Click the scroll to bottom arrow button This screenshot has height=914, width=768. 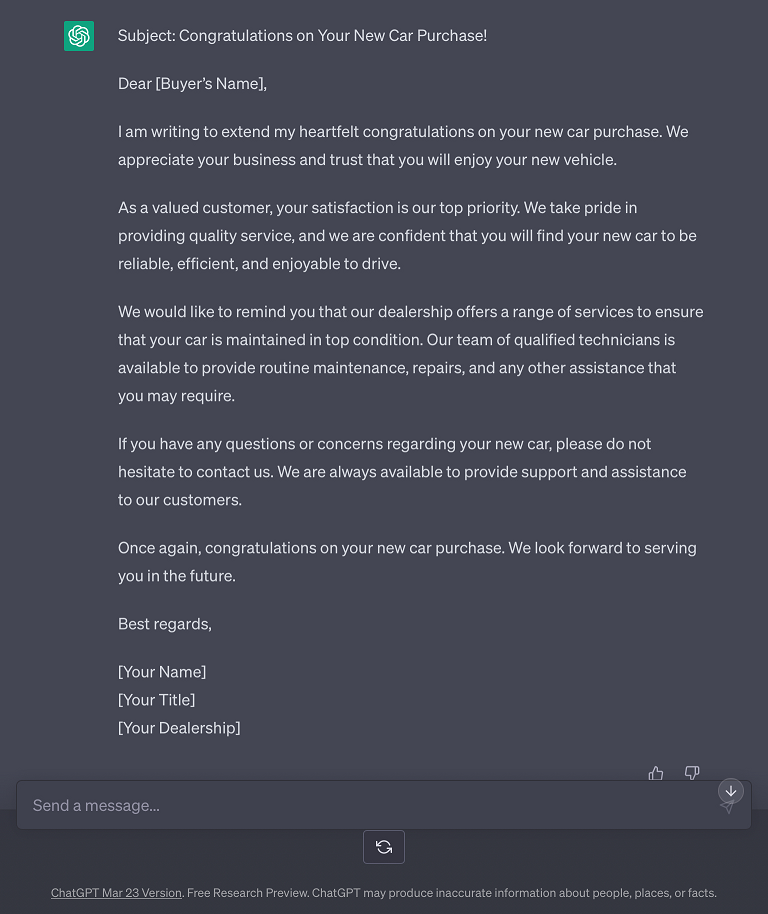point(731,791)
